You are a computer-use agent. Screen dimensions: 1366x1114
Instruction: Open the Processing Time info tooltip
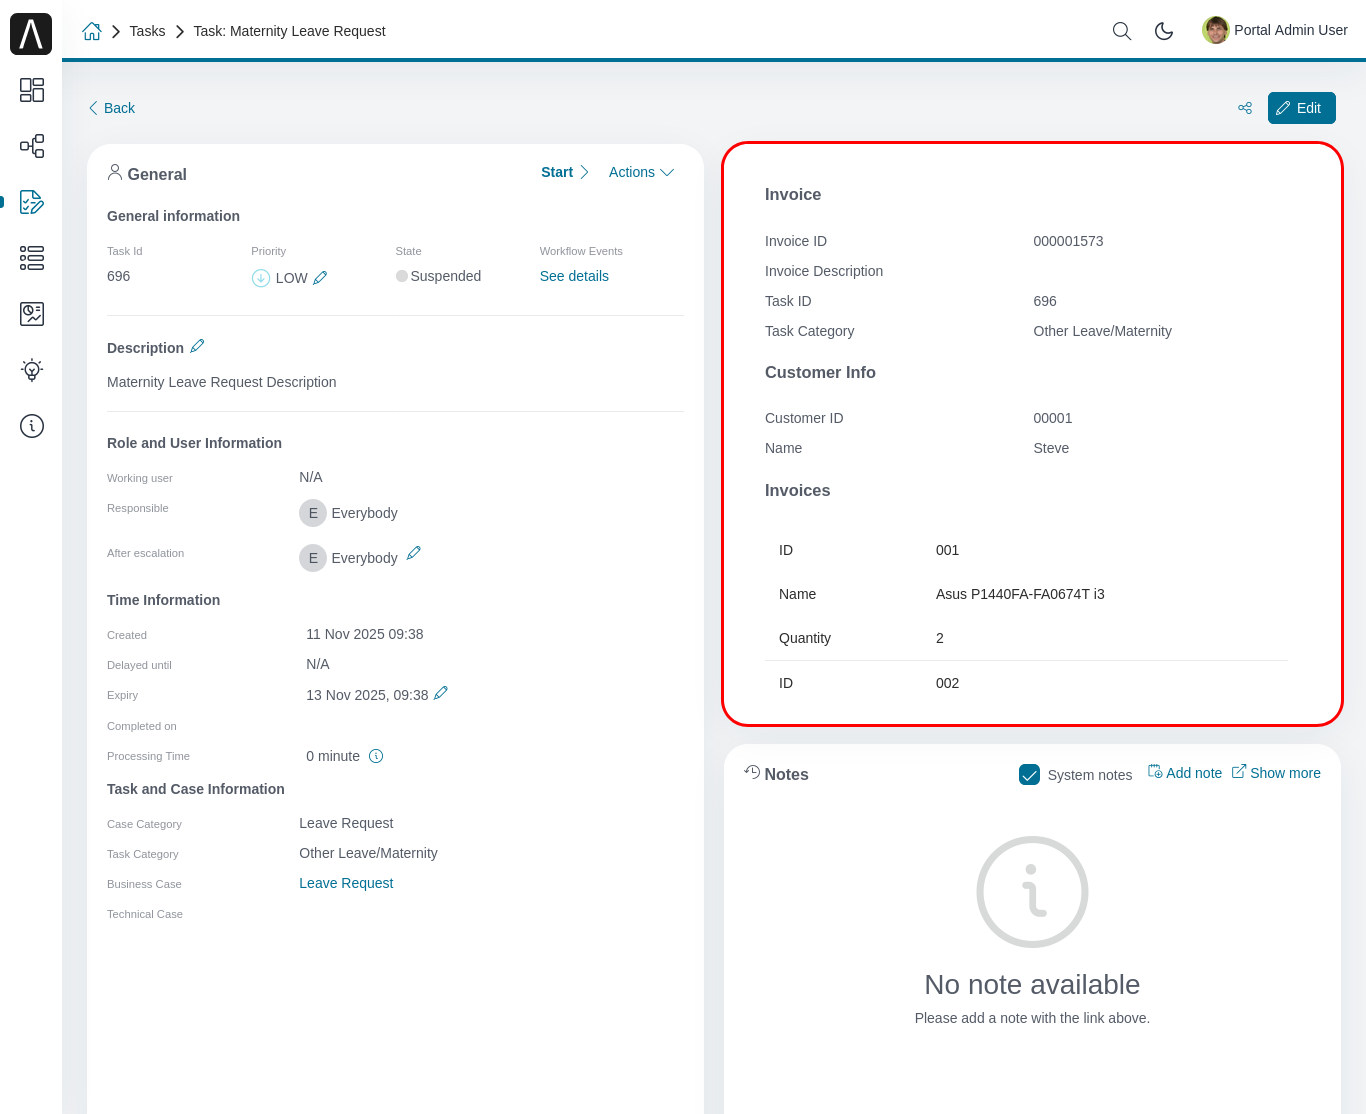point(377,756)
